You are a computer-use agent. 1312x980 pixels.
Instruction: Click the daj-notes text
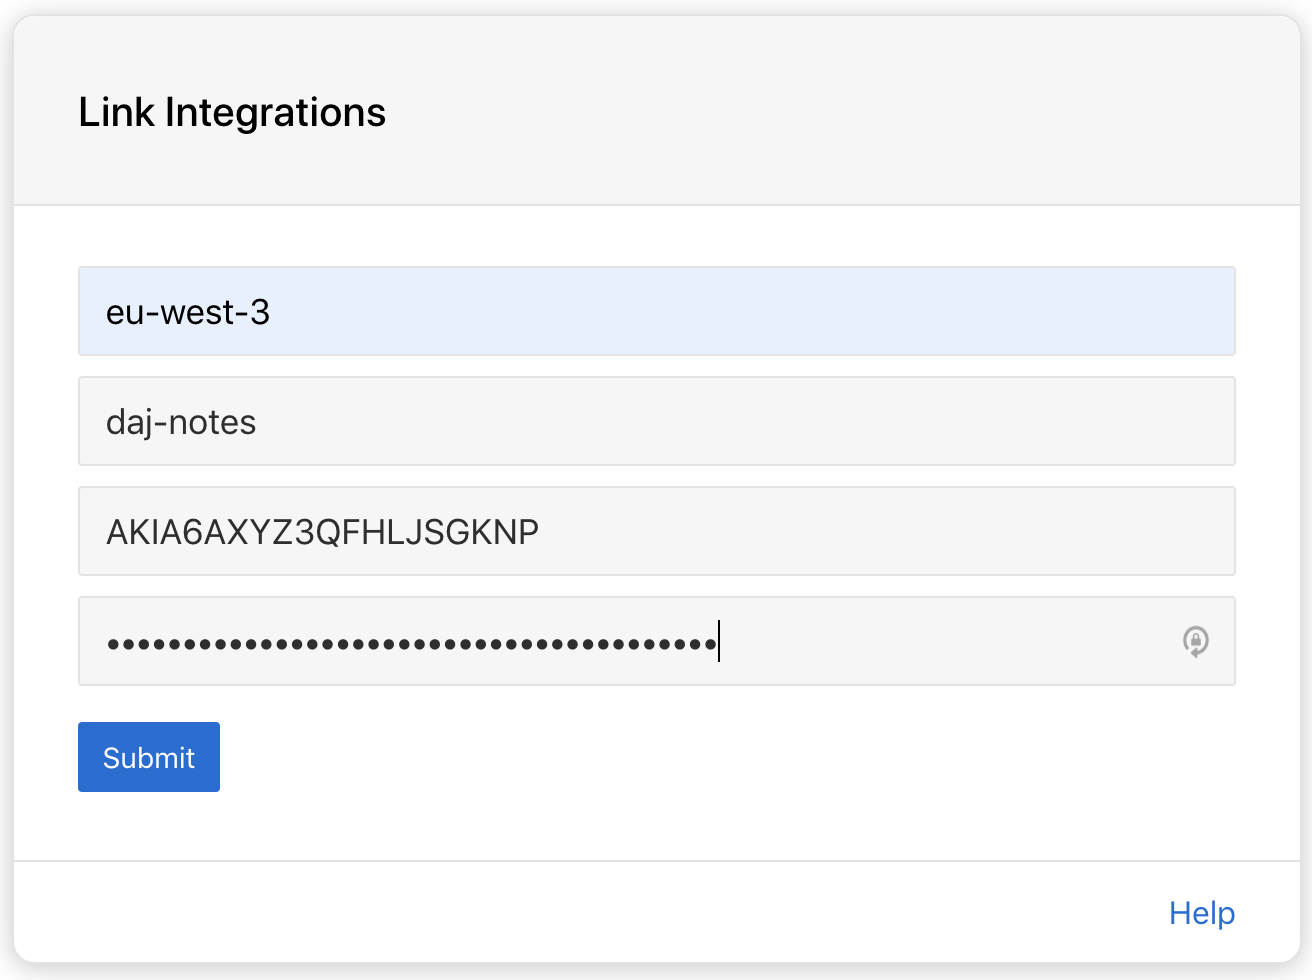point(181,422)
